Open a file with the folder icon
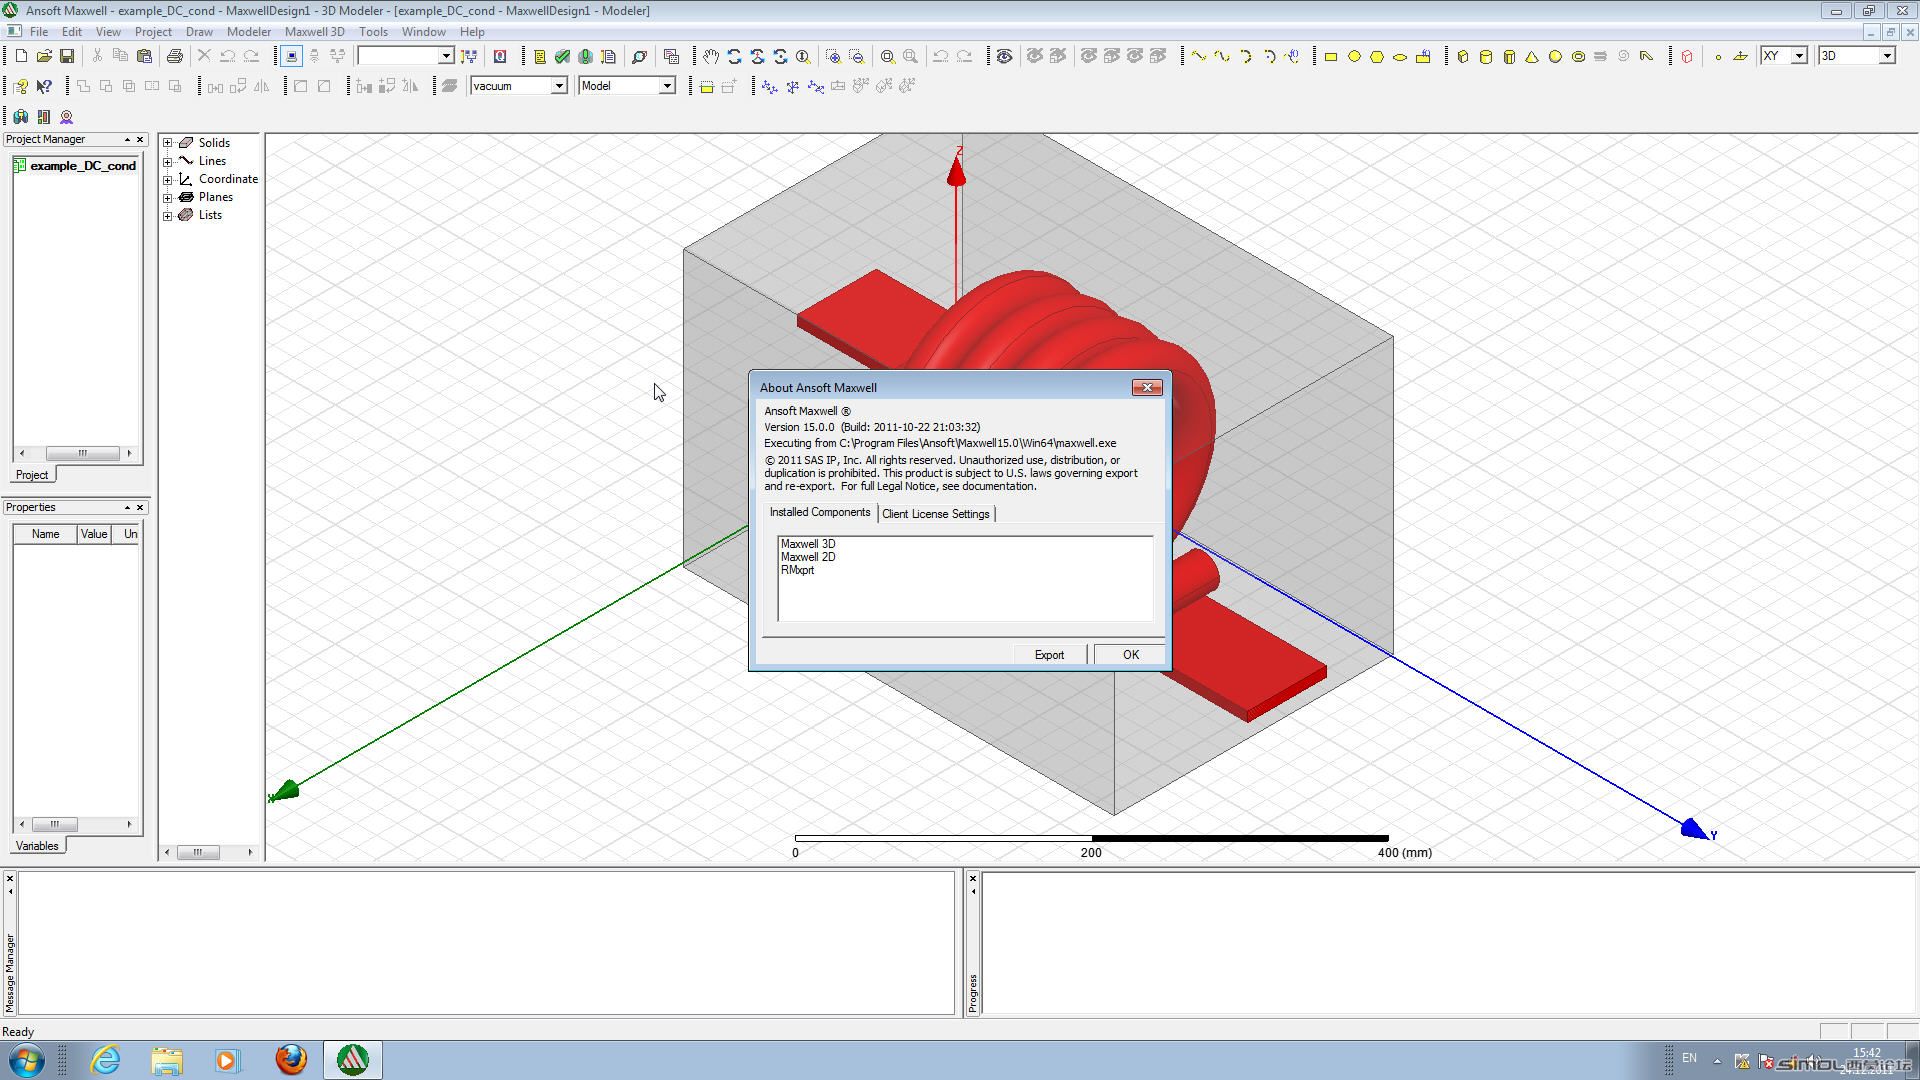Viewport: 1920px width, 1080px height. point(44,56)
